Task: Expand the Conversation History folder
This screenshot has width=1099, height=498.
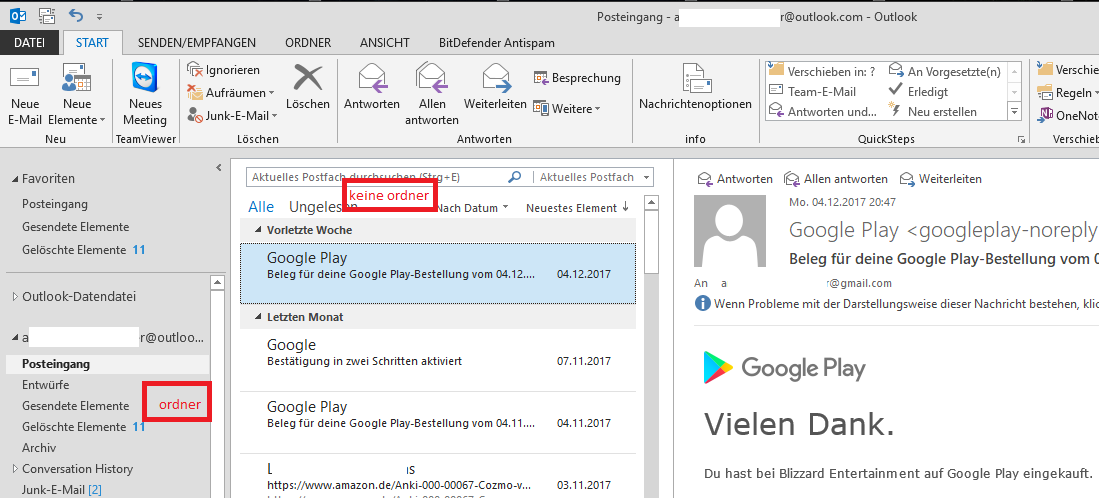Action: [15, 469]
